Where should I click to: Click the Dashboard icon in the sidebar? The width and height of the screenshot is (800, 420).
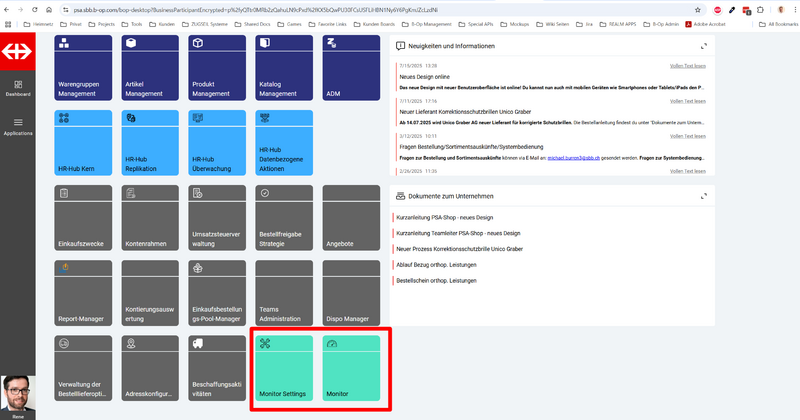17,85
